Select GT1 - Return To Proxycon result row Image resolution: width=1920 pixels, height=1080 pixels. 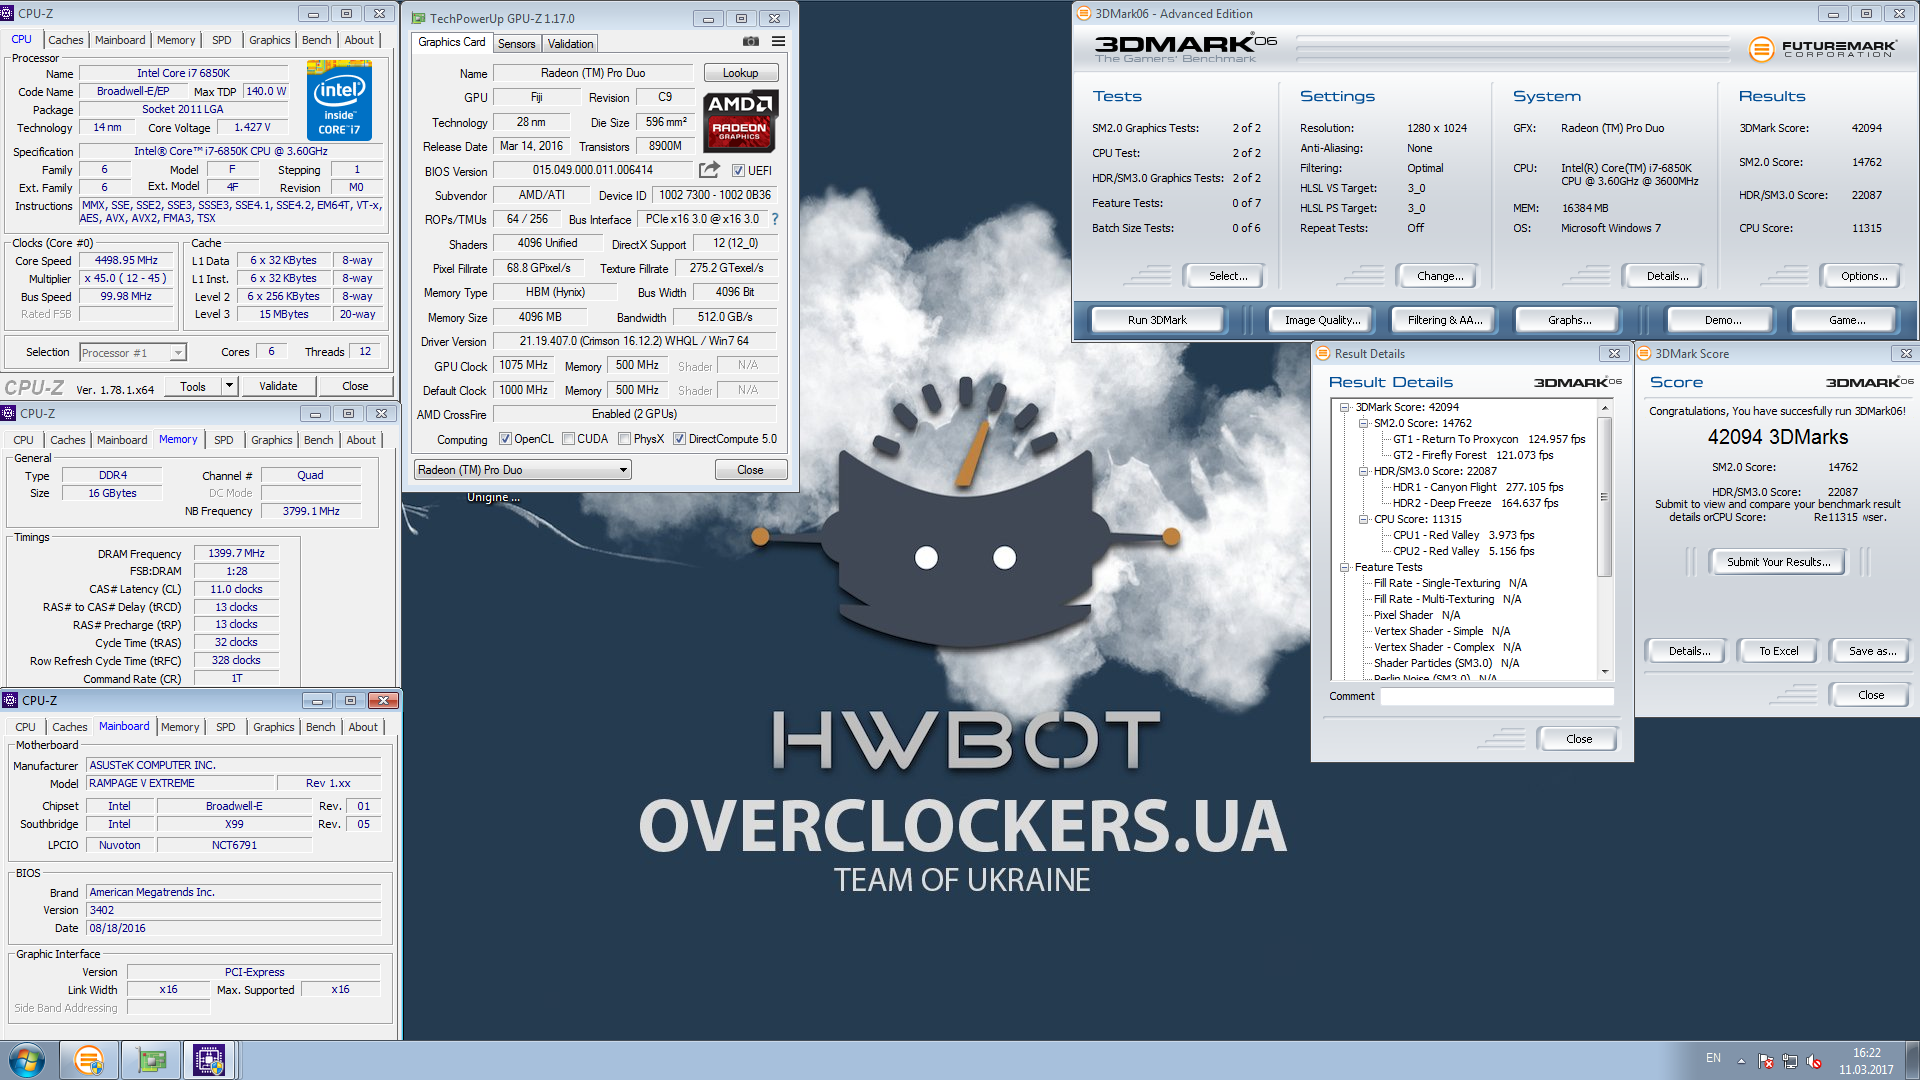(1489, 439)
